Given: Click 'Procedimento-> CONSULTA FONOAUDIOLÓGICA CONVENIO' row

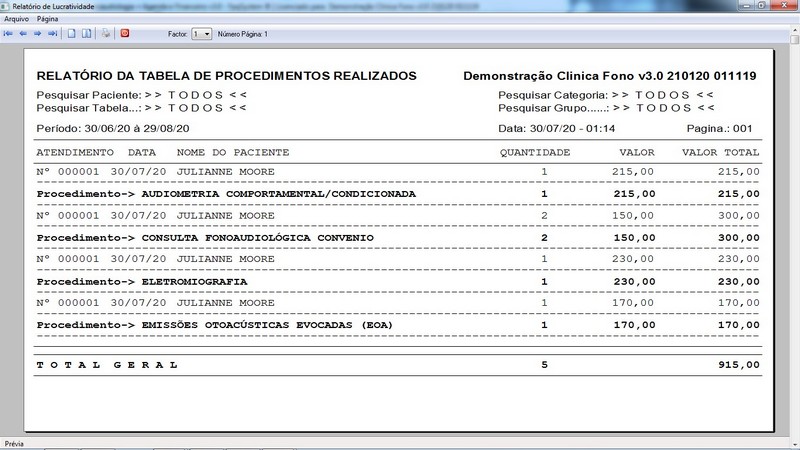Looking at the screenshot, I should click(x=398, y=238).
